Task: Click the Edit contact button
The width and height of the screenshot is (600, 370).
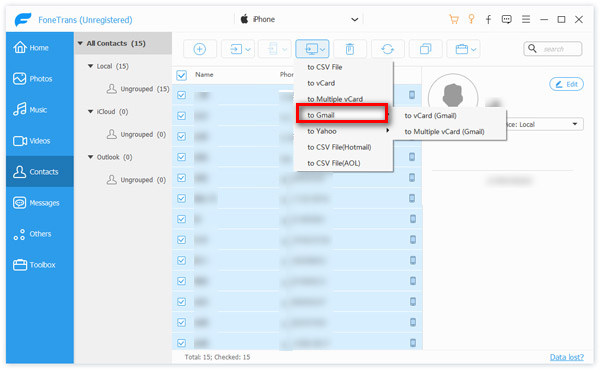Action: point(566,84)
